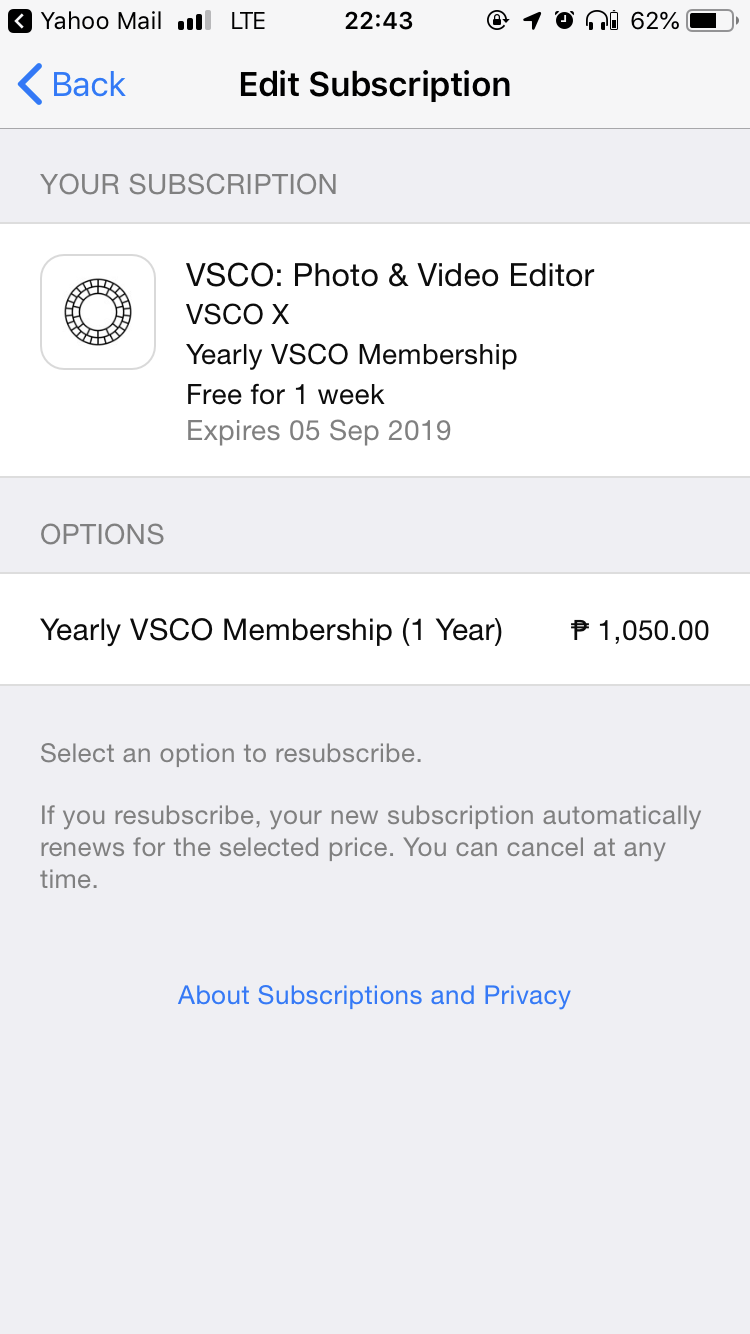Tap the headphones status icon
This screenshot has height=1334, width=750.
coord(600,21)
